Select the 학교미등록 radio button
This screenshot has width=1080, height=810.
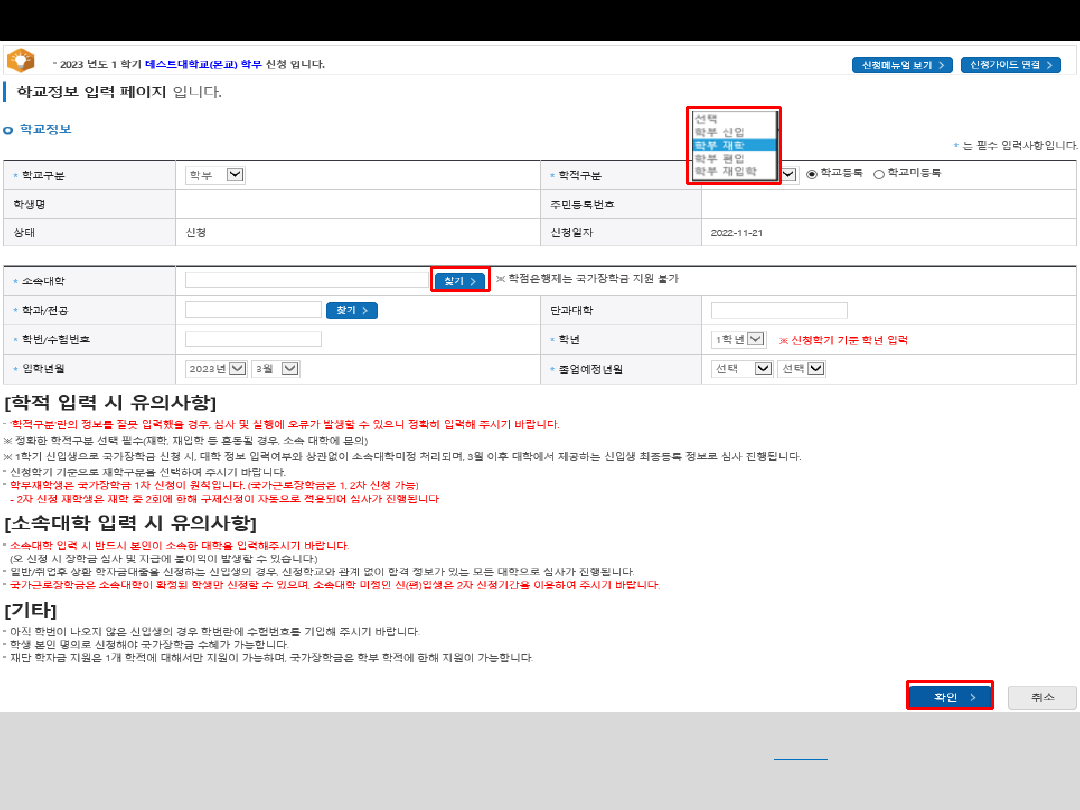coord(879,174)
